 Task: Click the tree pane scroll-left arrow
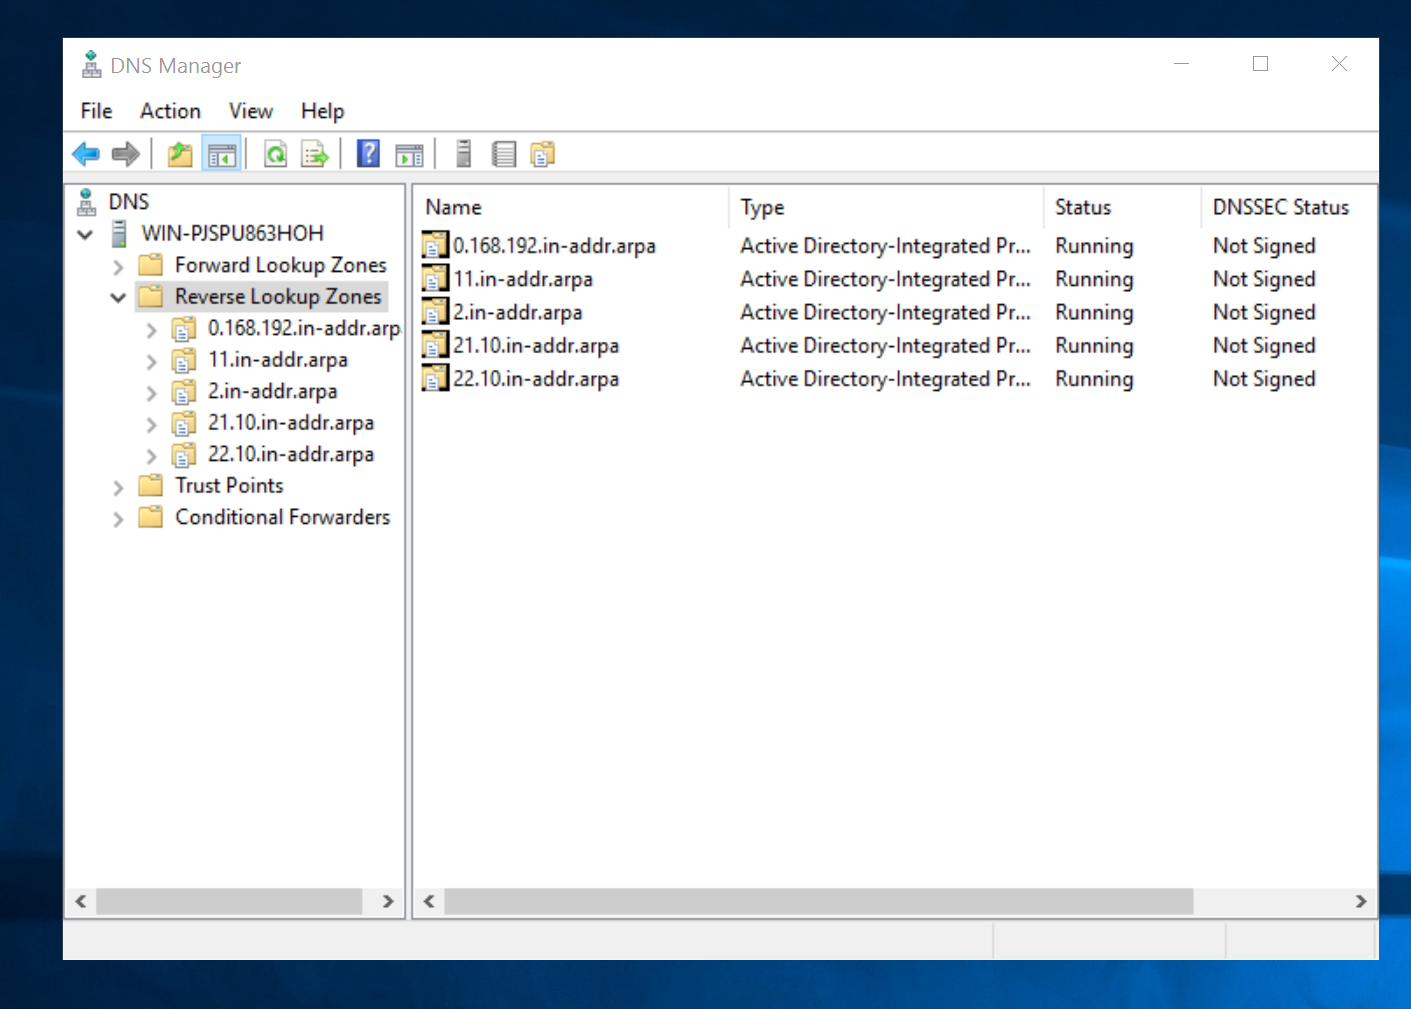[81, 901]
